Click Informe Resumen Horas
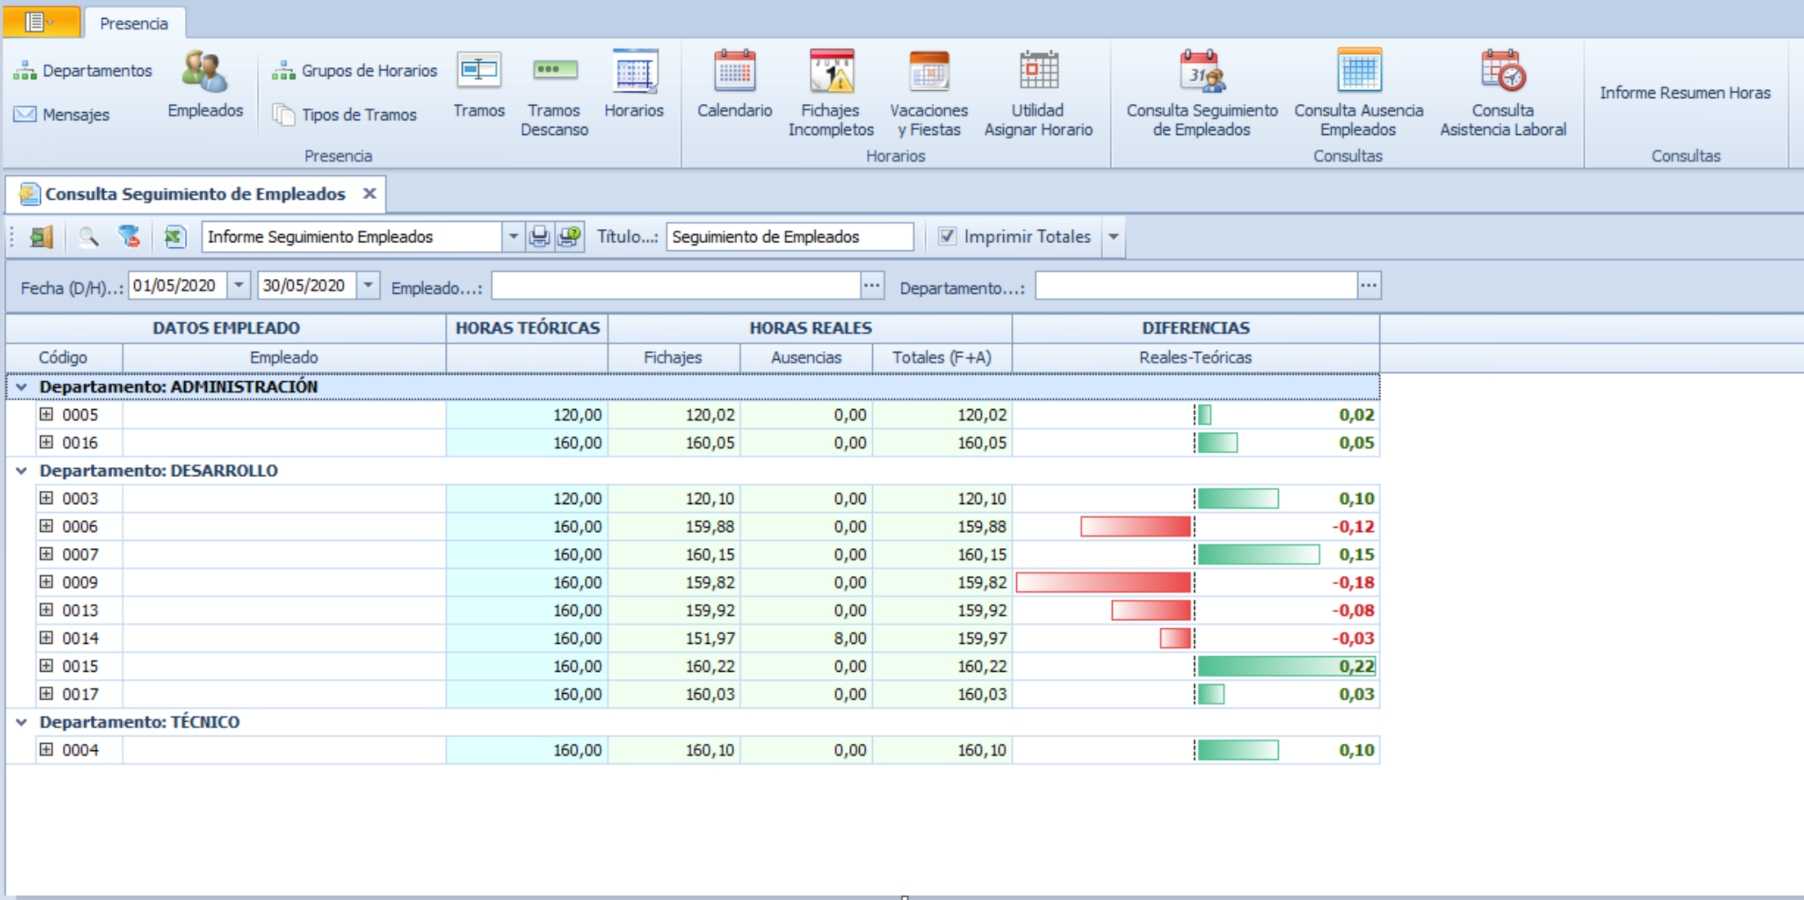 click(1684, 93)
